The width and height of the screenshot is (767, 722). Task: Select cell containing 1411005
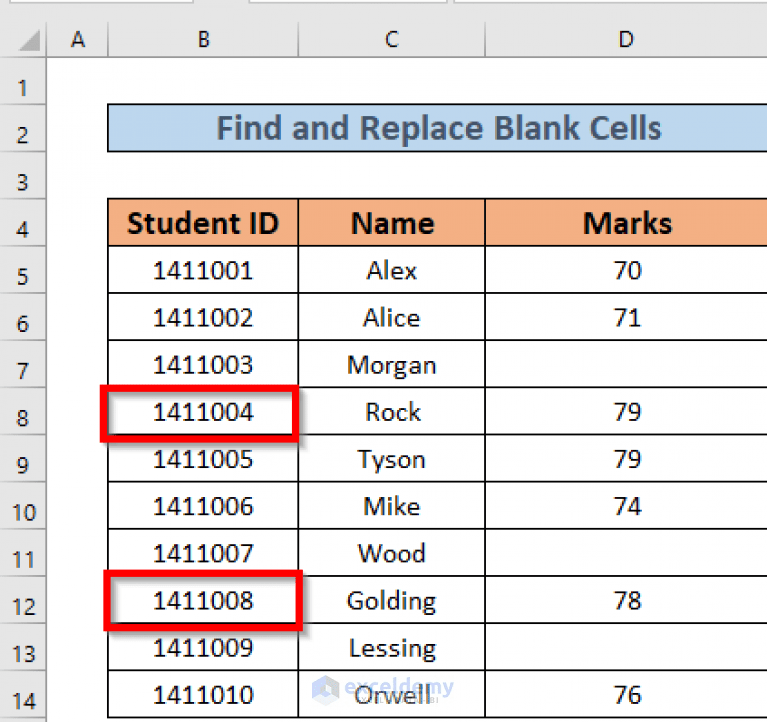203,458
